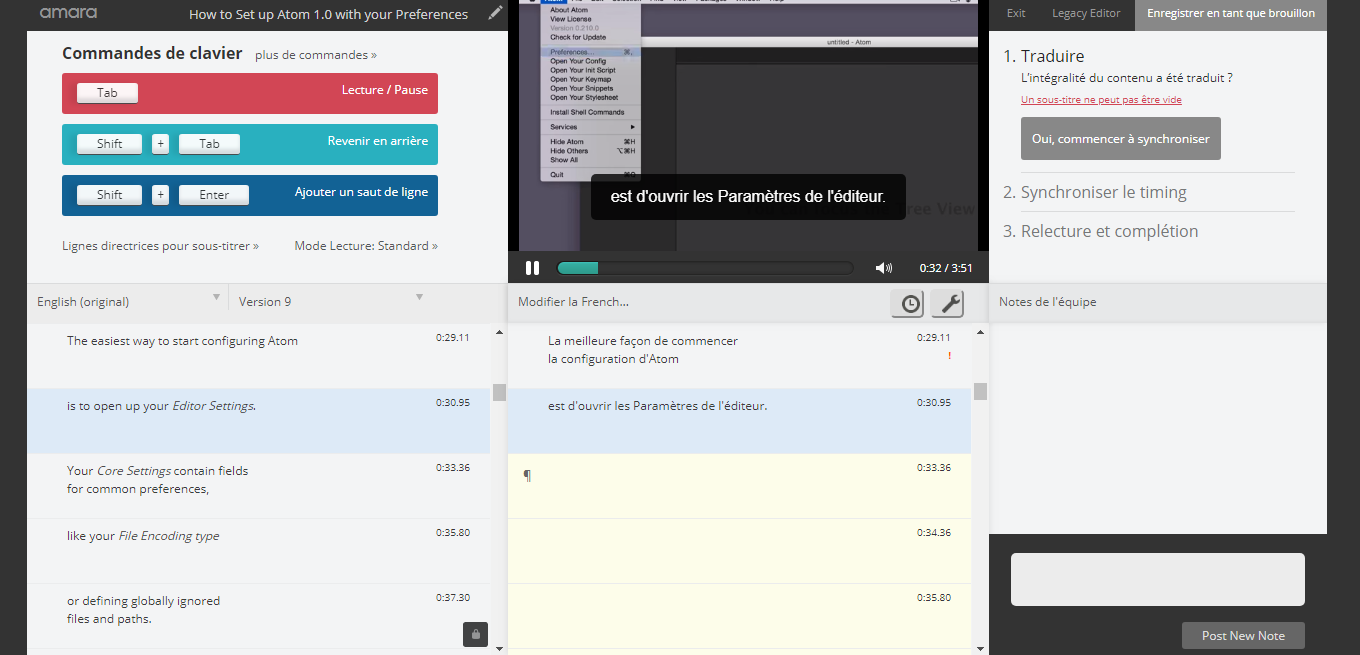Open the timing clock tool
1360x655 pixels.
[910, 304]
